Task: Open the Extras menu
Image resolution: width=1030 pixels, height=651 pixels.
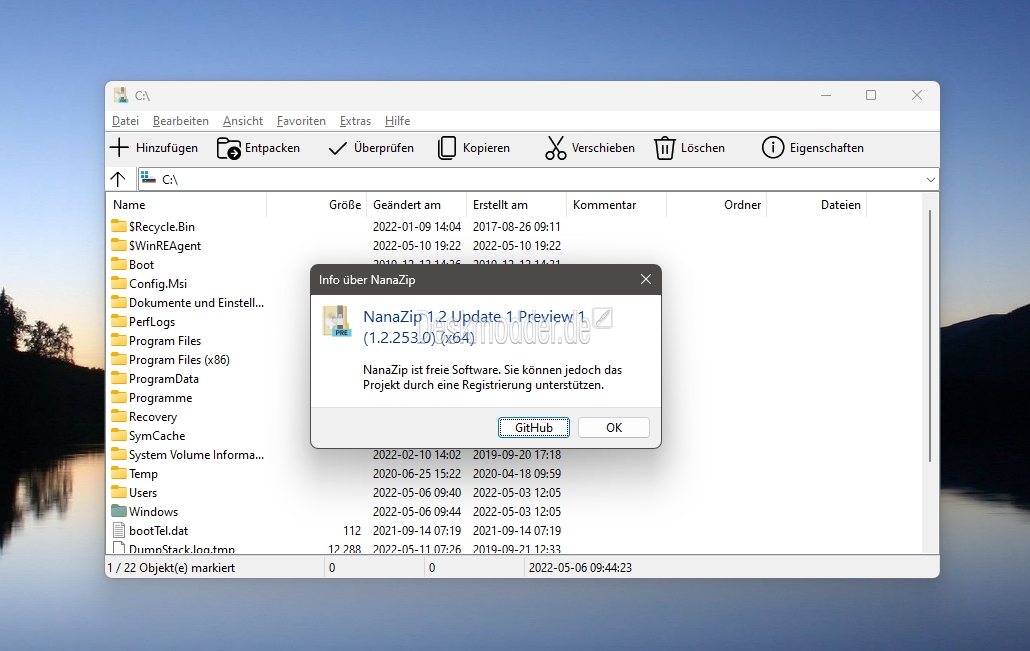Action: pyautogui.click(x=355, y=121)
